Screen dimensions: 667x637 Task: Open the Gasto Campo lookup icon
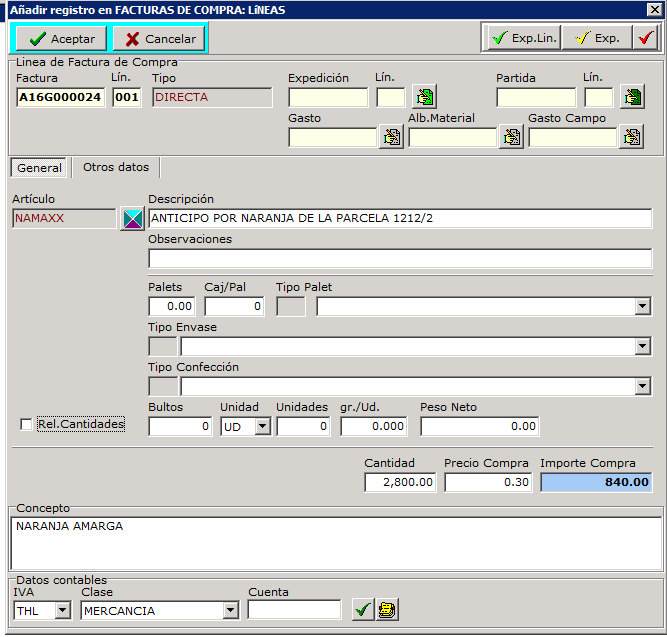(630, 138)
